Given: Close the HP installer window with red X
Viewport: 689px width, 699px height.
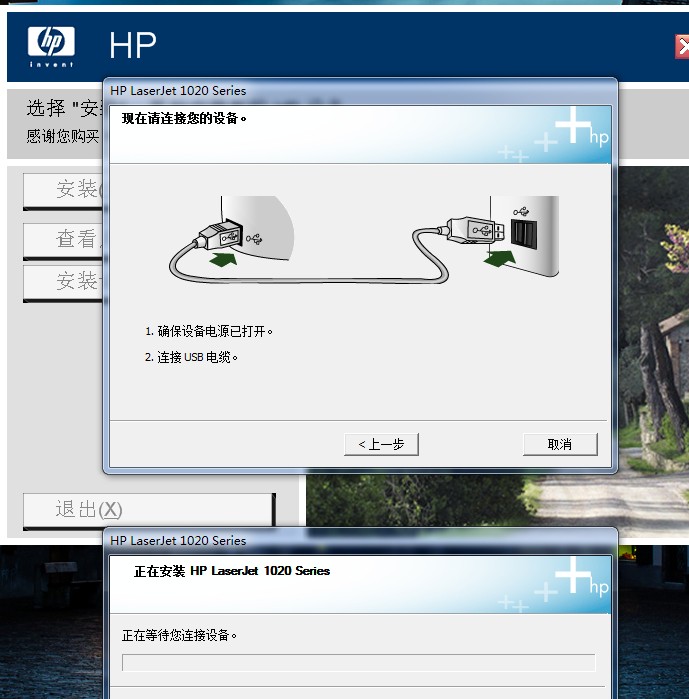Looking at the screenshot, I should tap(682, 46).
